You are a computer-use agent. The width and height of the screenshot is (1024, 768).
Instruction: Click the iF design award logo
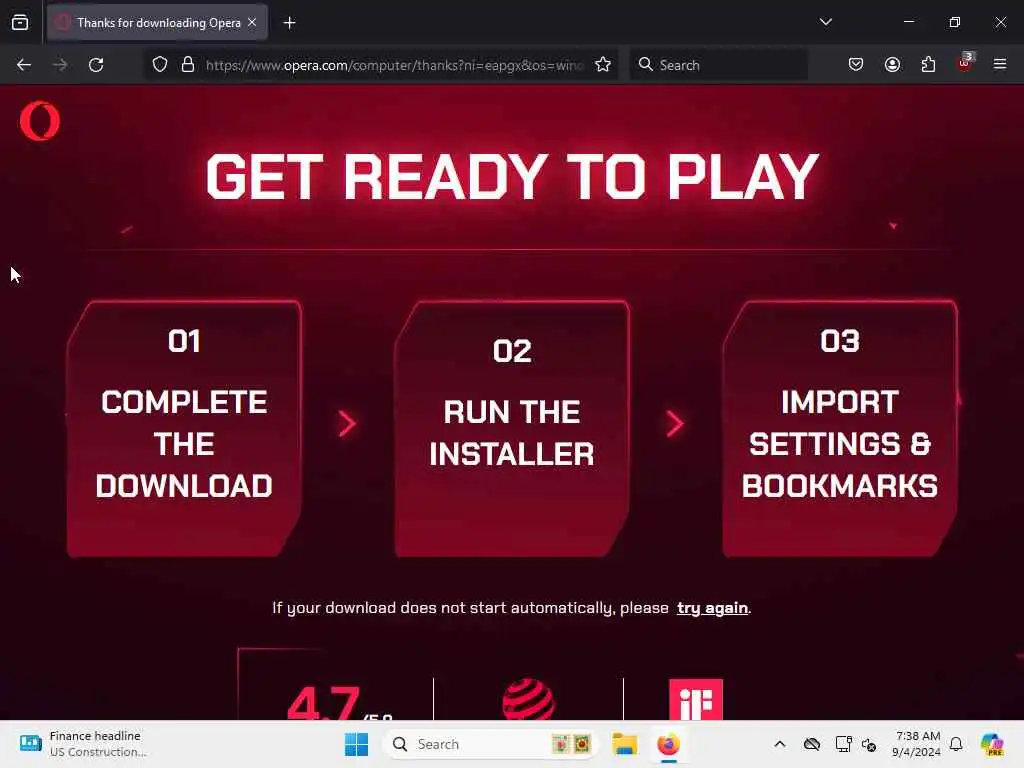[696, 699]
